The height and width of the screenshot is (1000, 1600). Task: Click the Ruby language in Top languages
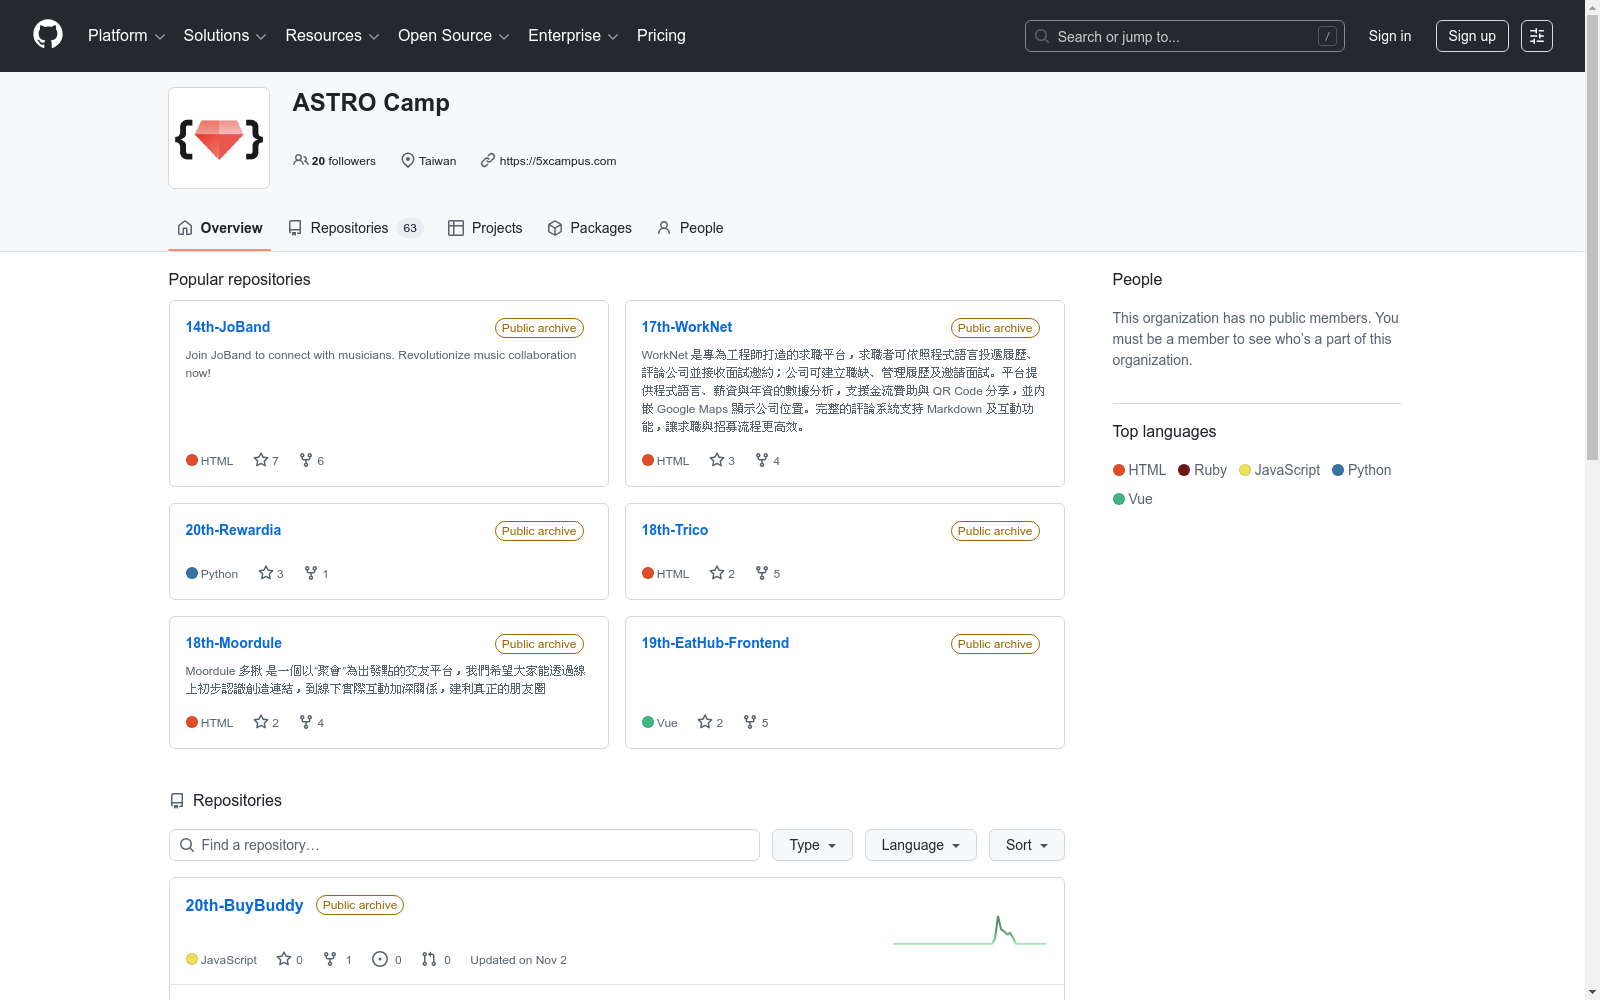coord(1202,470)
